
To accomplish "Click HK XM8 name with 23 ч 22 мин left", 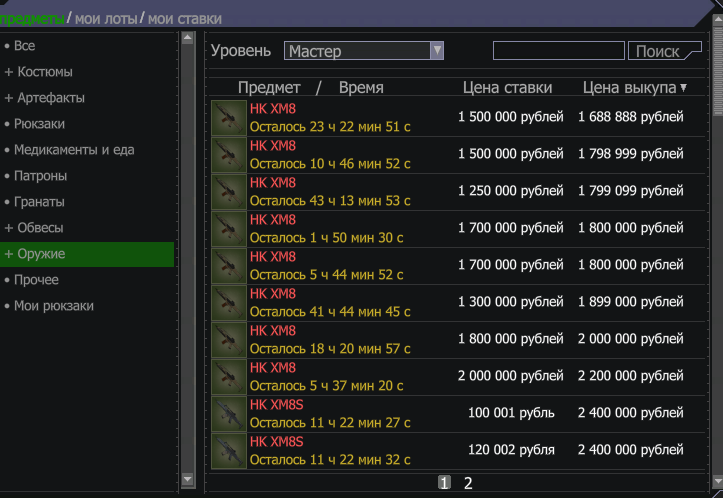I will tap(273, 109).
